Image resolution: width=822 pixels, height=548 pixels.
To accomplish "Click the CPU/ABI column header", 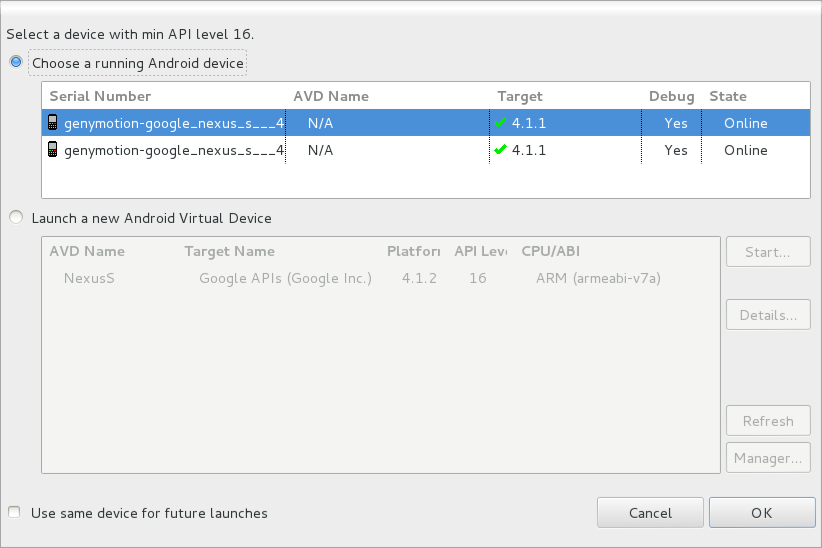I will coord(550,251).
